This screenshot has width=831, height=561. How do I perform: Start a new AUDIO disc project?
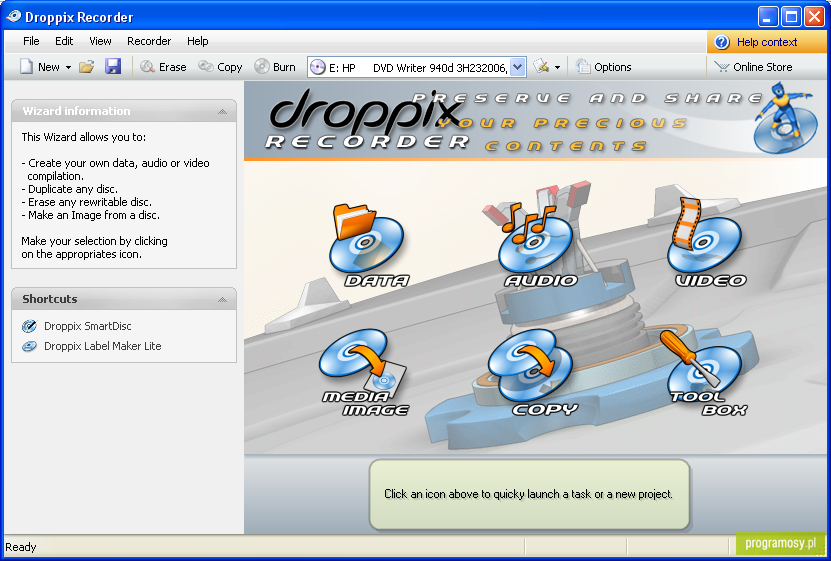click(536, 245)
